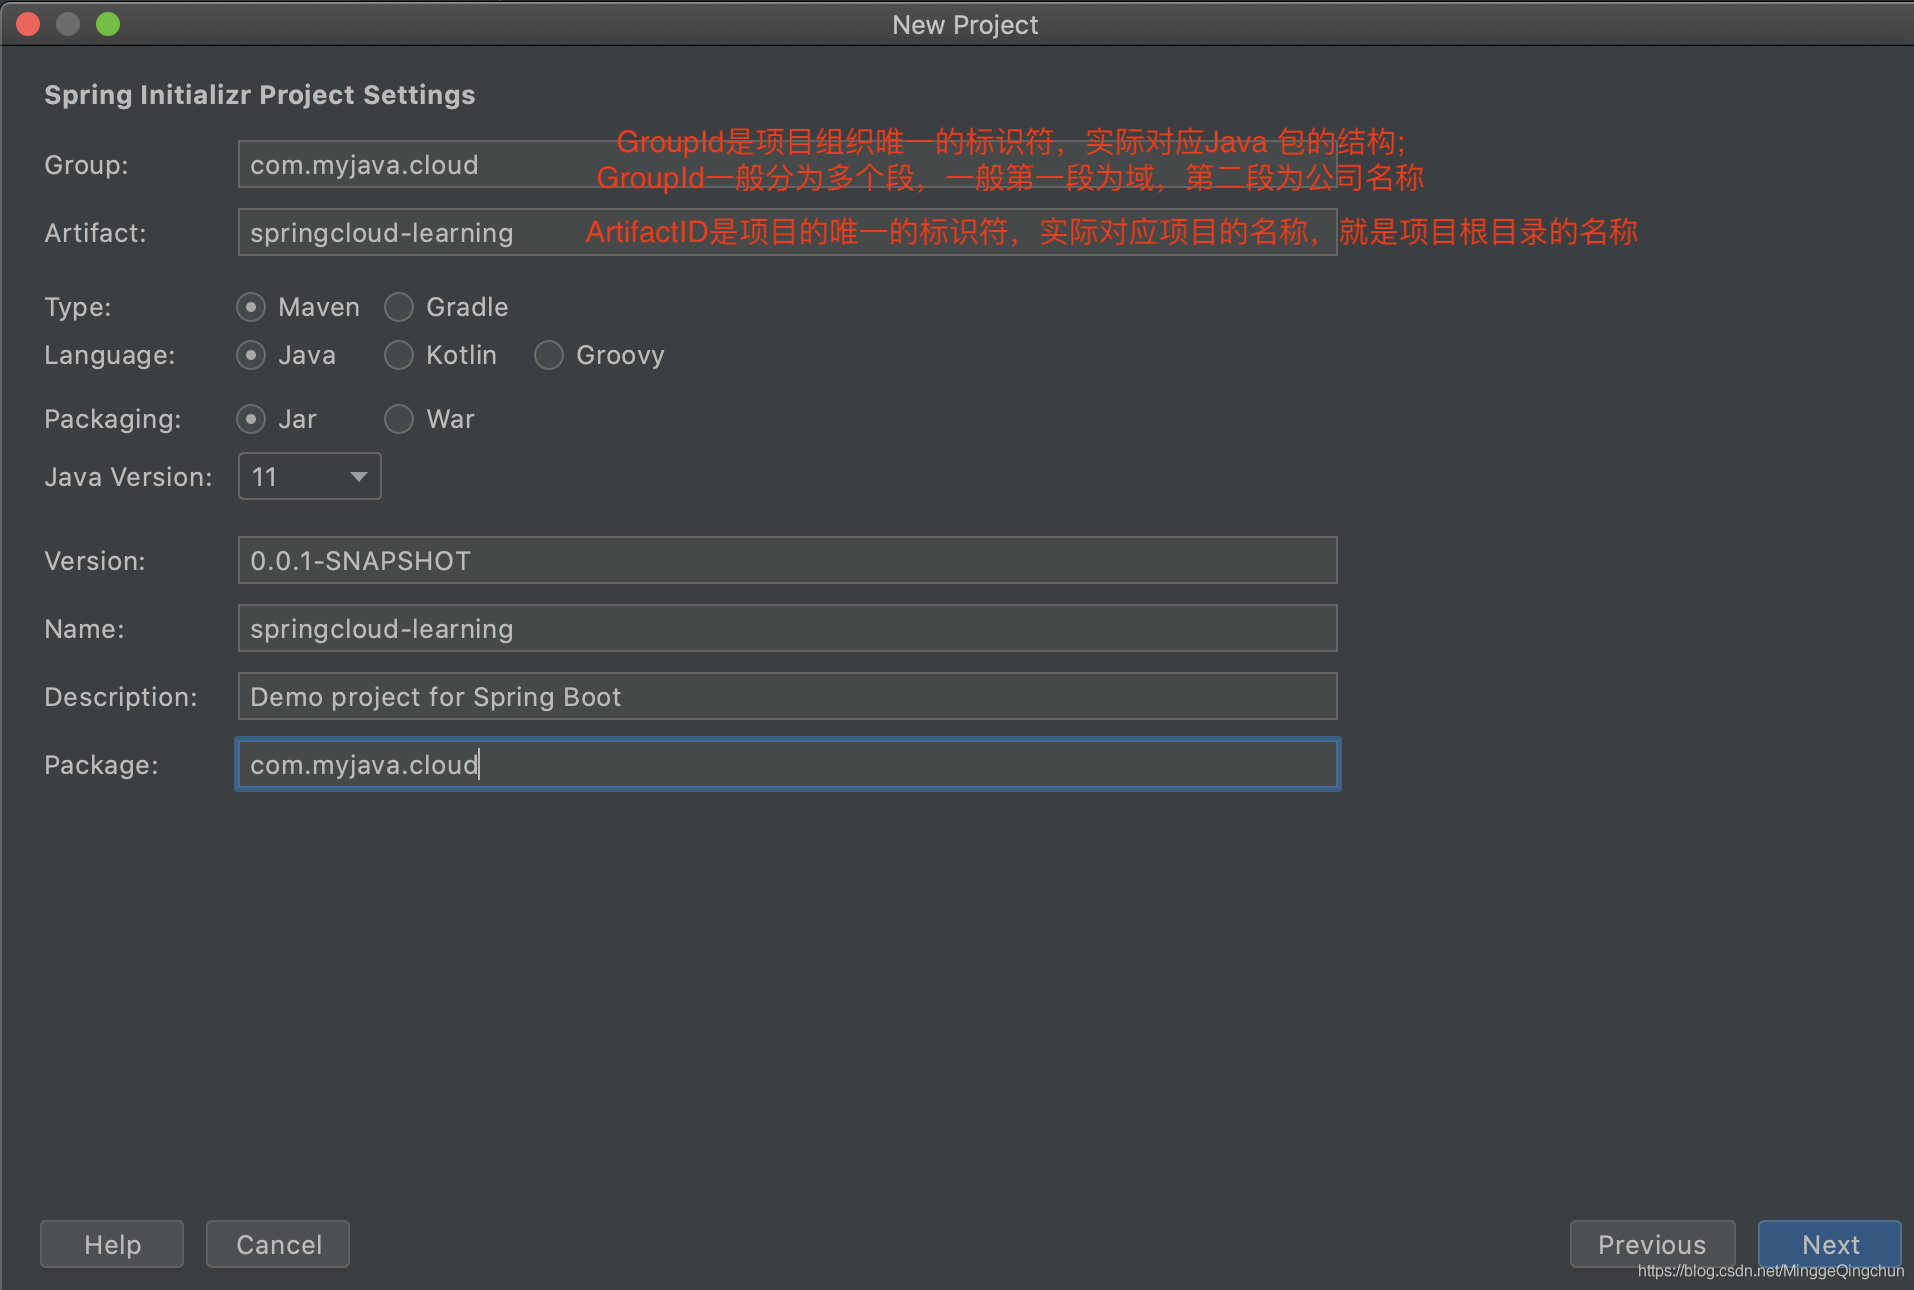
Task: Zoom the New Project window with green button
Action: tap(108, 24)
